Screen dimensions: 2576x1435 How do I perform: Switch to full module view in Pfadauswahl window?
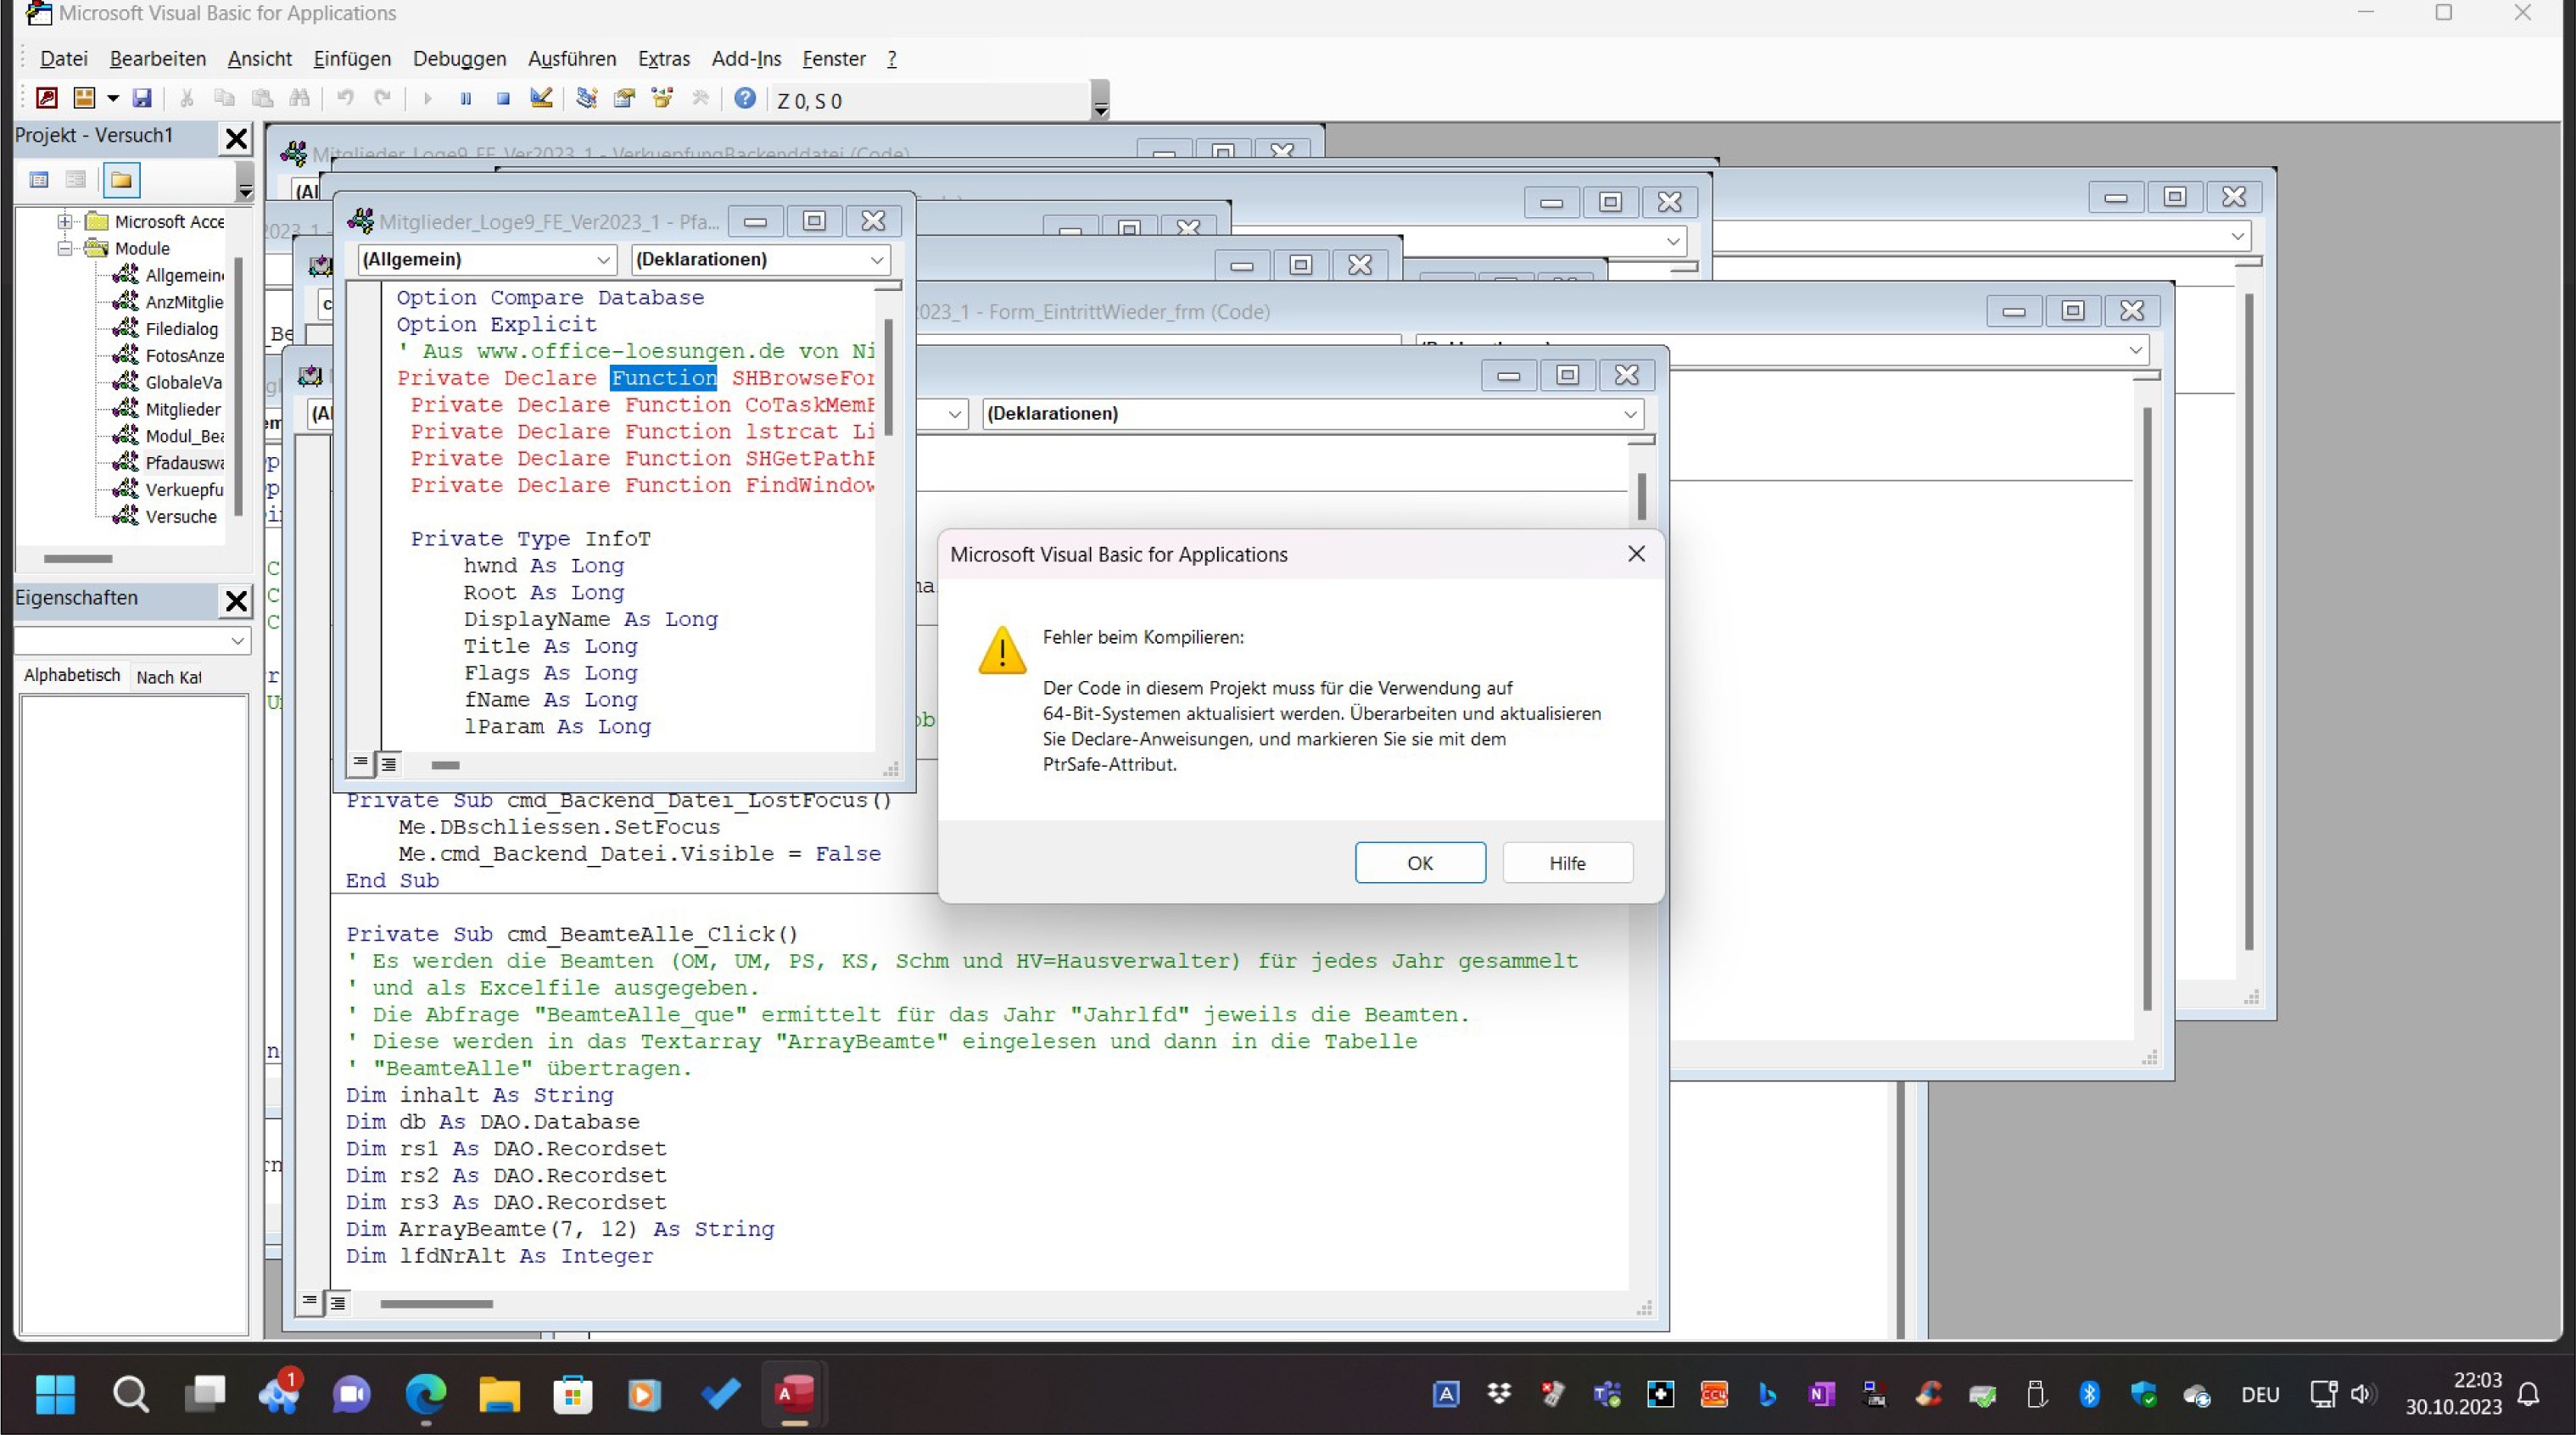pyautogui.click(x=389, y=764)
